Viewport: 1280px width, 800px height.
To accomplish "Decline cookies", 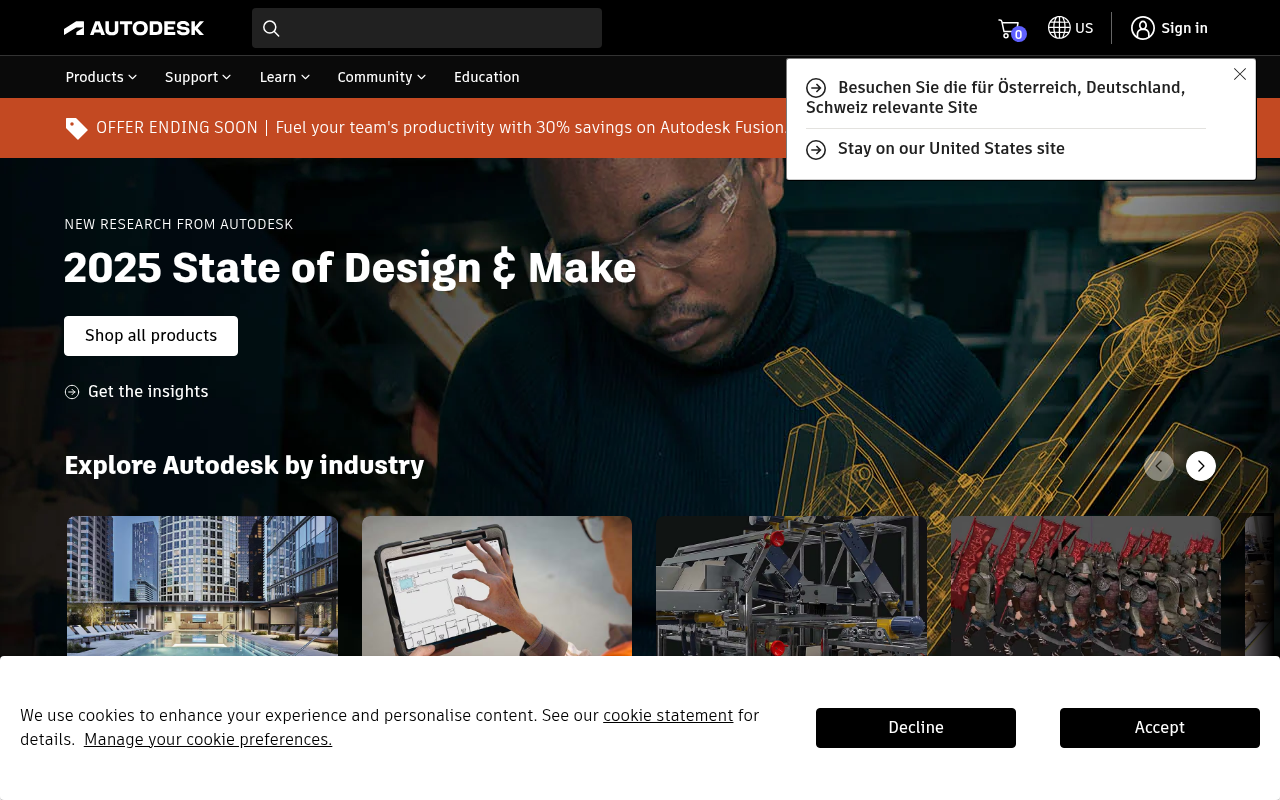I will click(916, 728).
